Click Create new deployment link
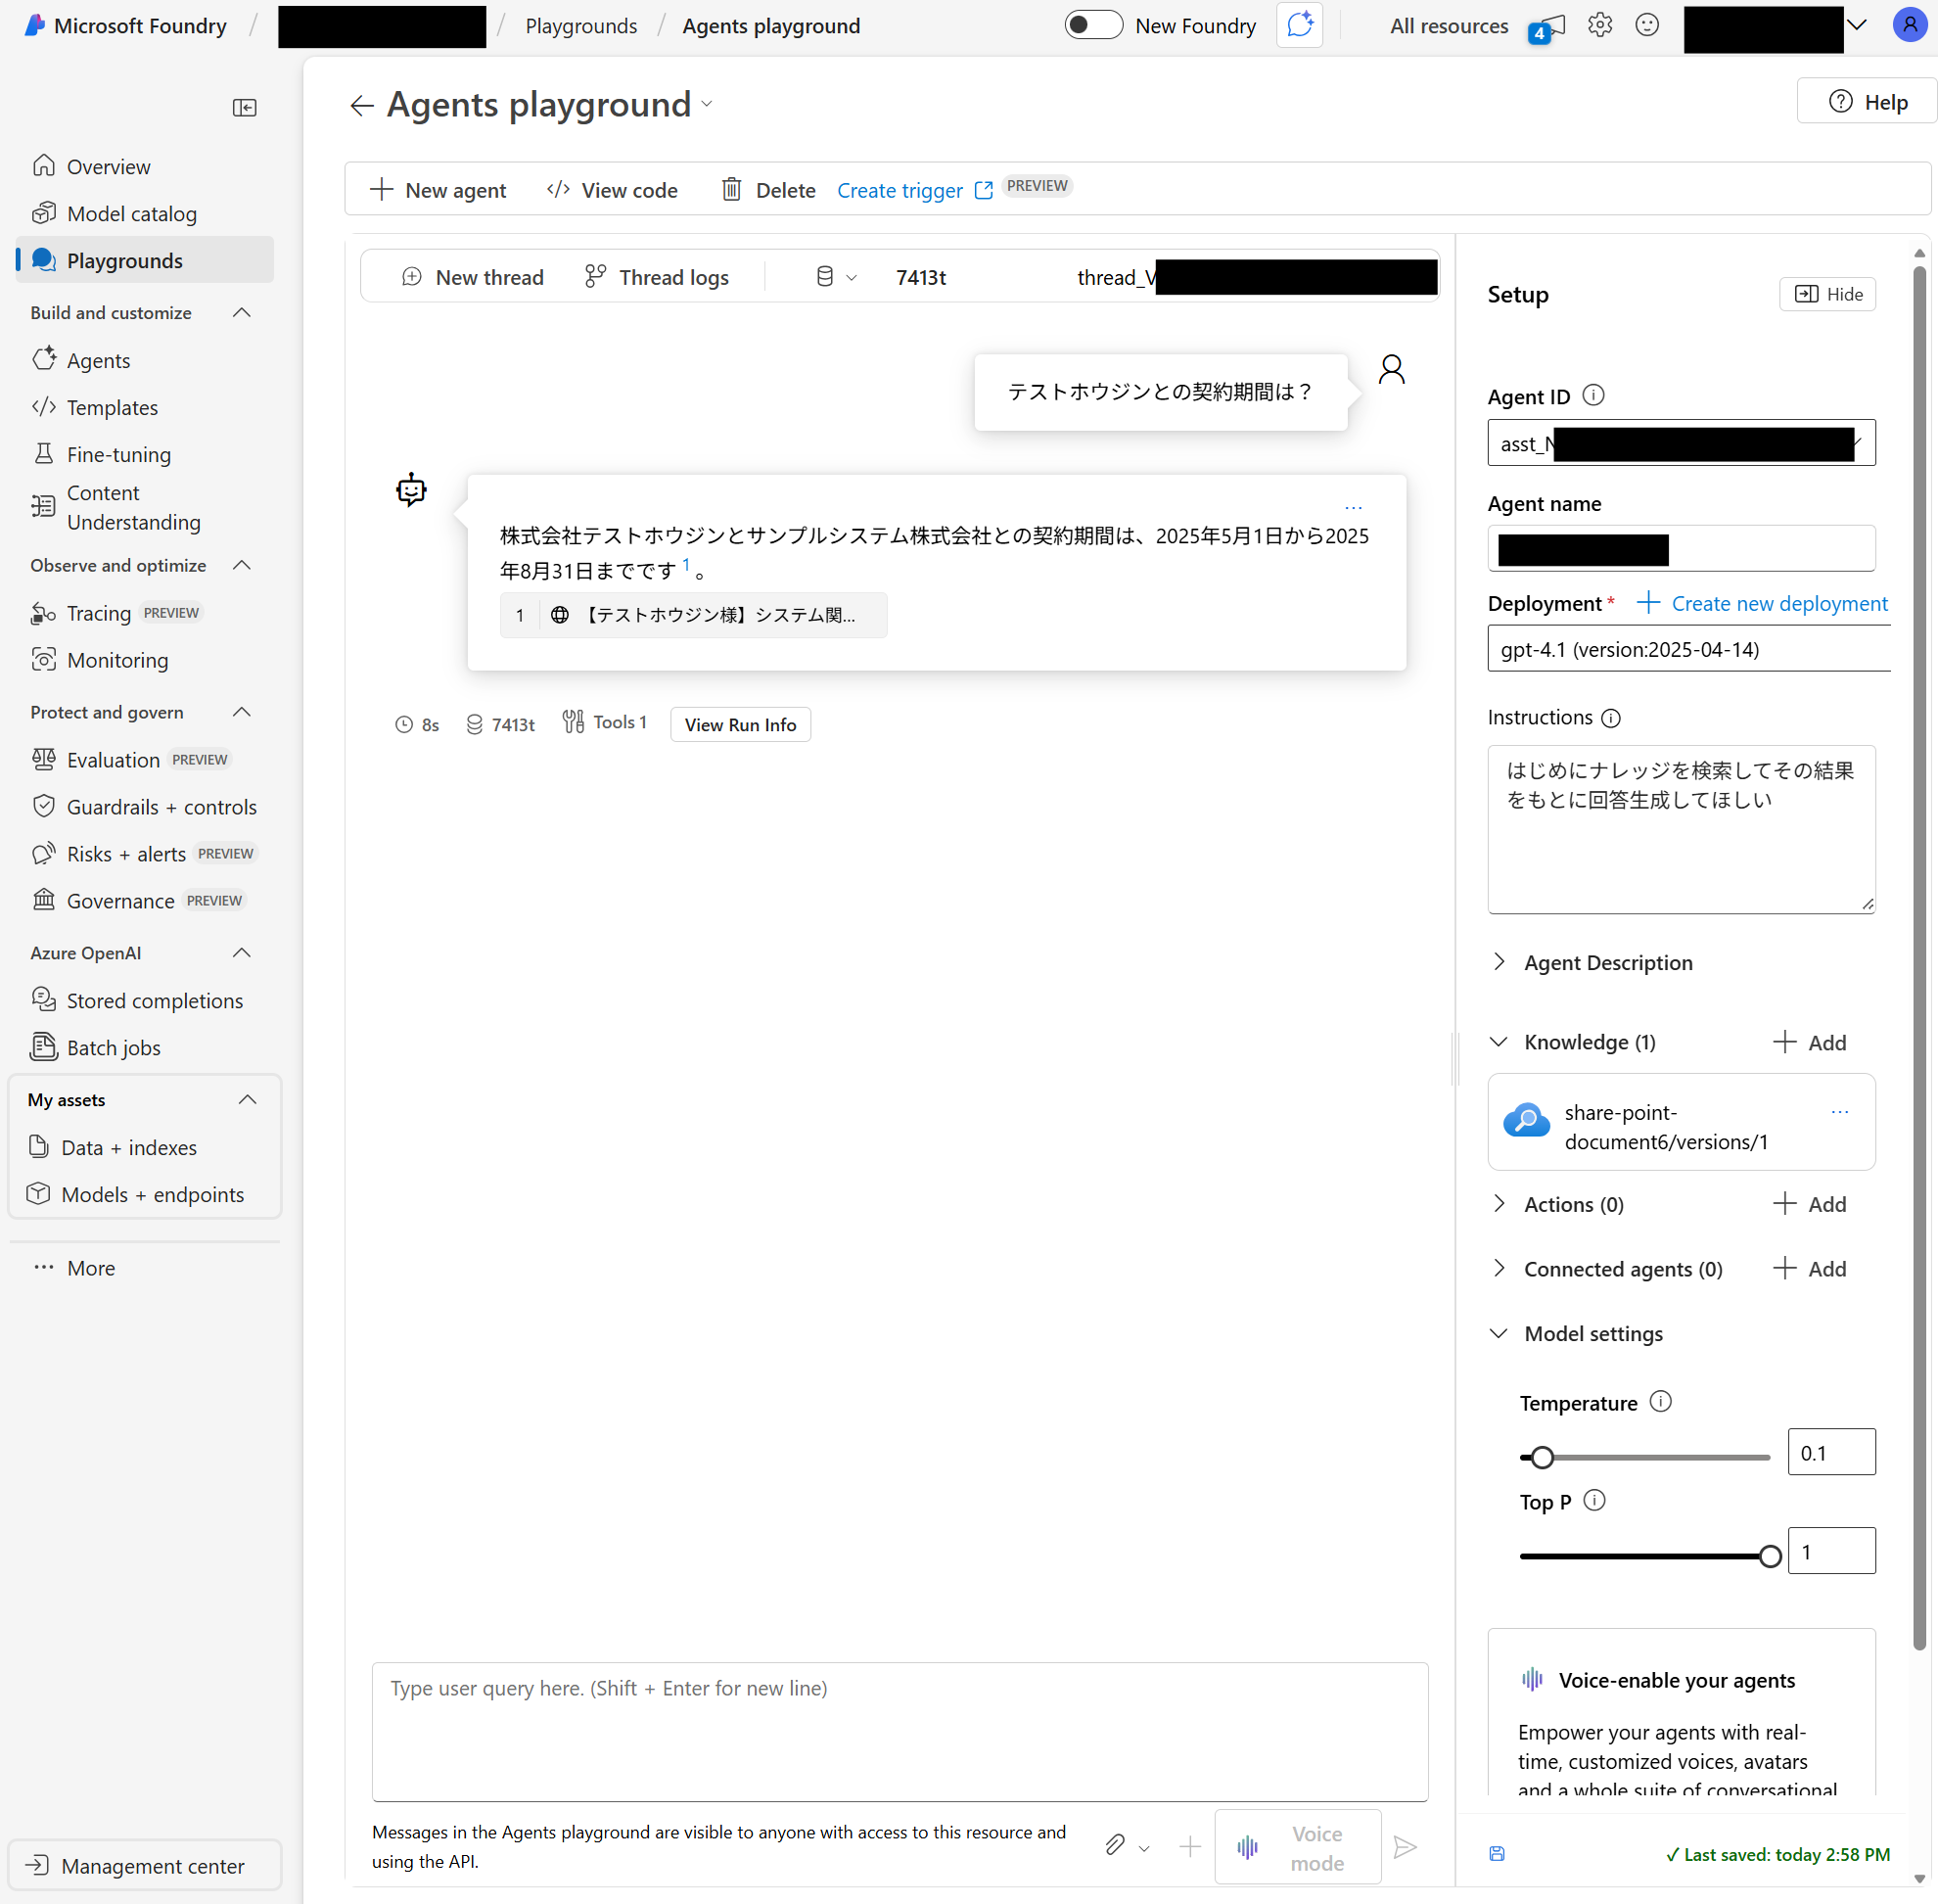Screen dimensions: 1938x1904 1762,603
